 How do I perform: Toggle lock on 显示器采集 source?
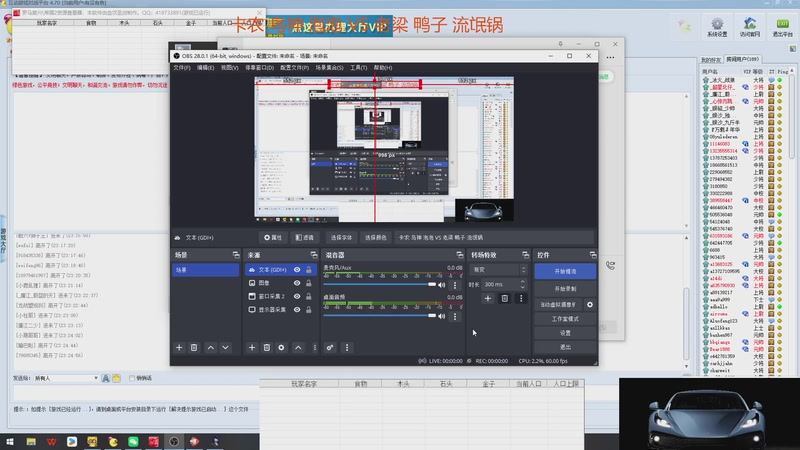(309, 309)
